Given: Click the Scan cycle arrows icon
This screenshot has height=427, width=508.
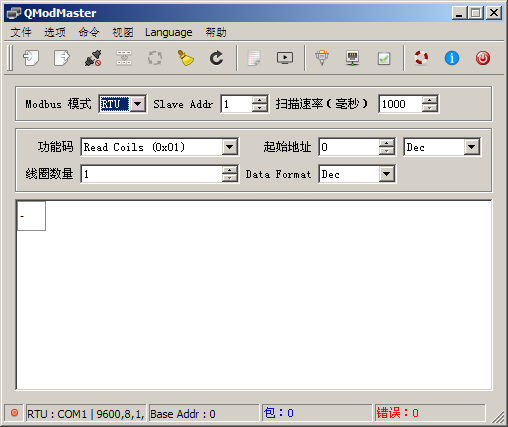Looking at the screenshot, I should coord(155,58).
